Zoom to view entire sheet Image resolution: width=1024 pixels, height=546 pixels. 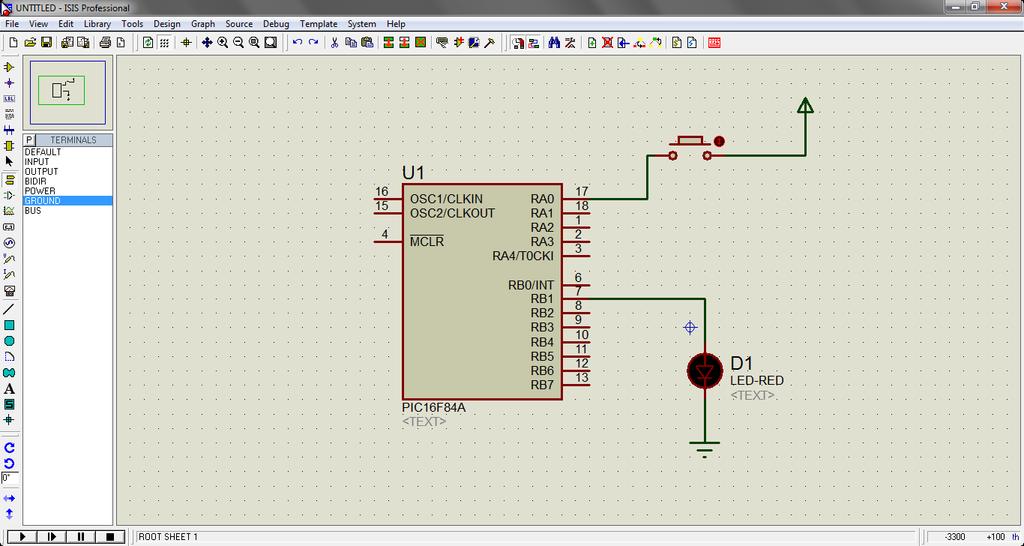click(x=254, y=42)
